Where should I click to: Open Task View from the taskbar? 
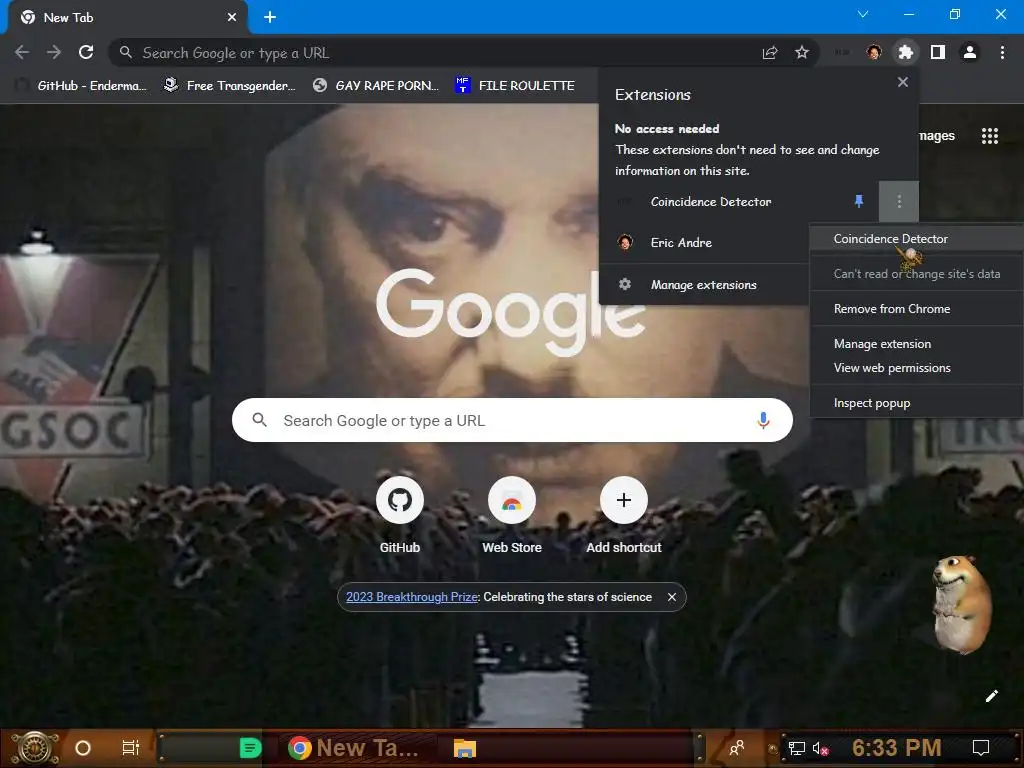coord(131,748)
